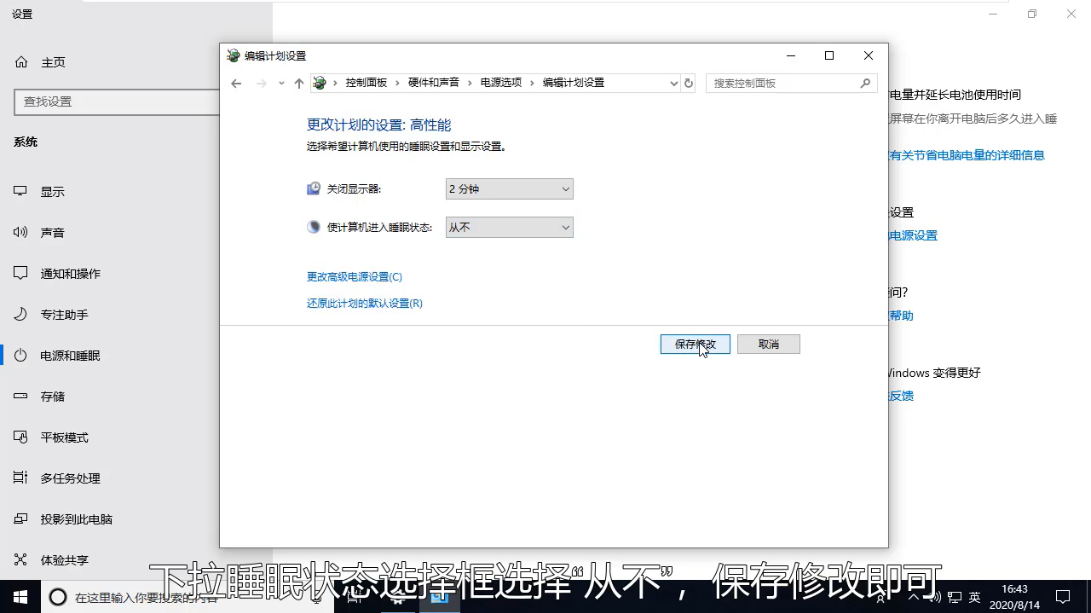Click the search magnifier in Control Panel
This screenshot has height=613, width=1091.
tap(866, 83)
